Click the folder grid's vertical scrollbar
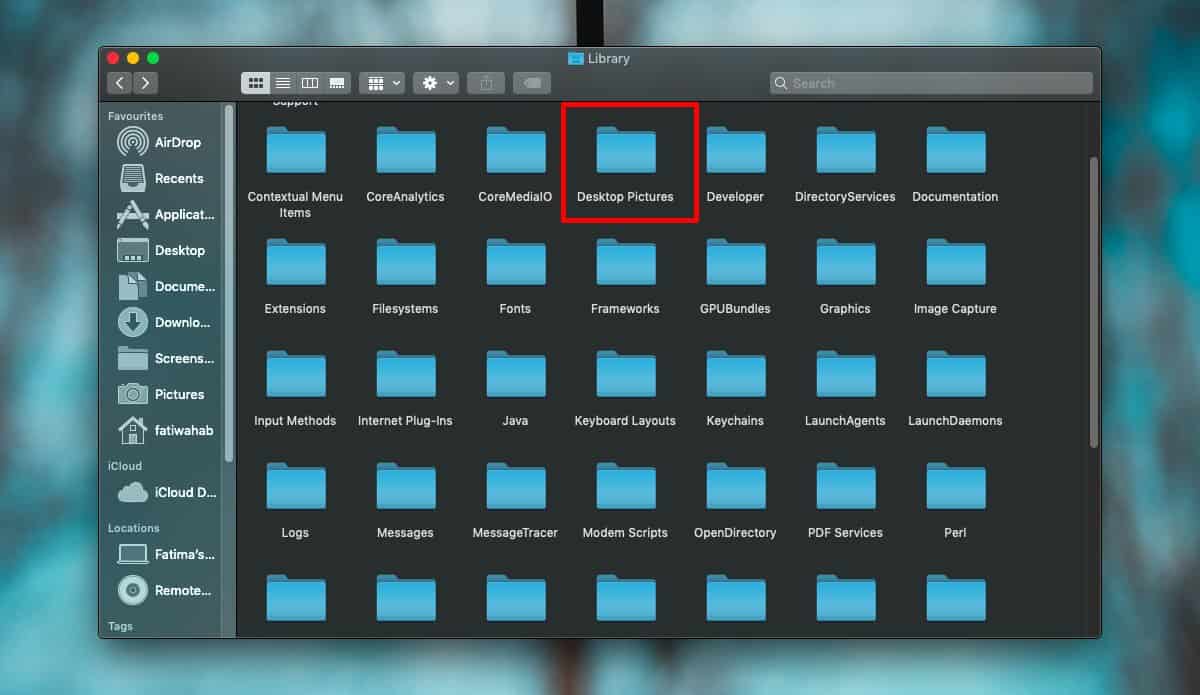 coord(1093,301)
